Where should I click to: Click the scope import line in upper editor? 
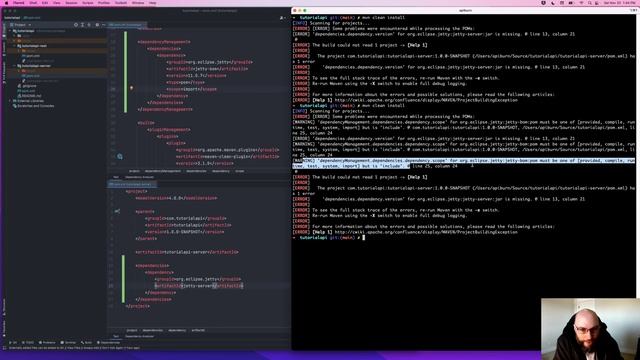click(x=191, y=89)
